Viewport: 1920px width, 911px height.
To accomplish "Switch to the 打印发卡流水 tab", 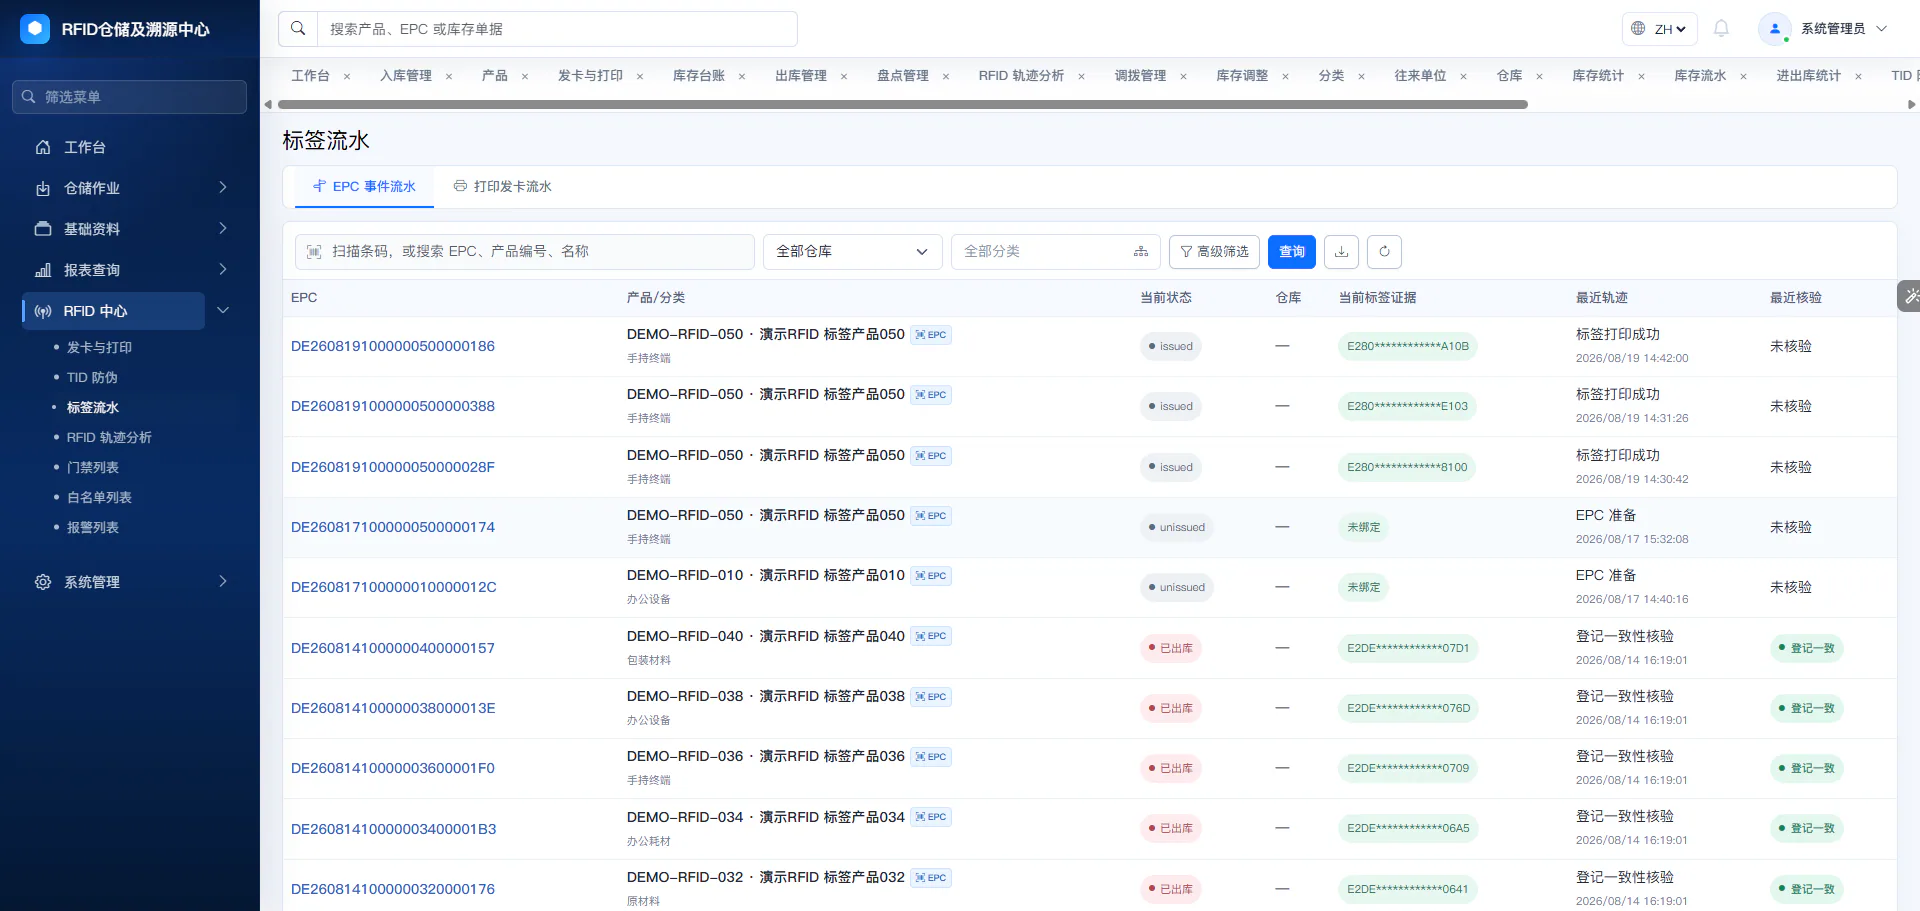I will click(x=503, y=187).
